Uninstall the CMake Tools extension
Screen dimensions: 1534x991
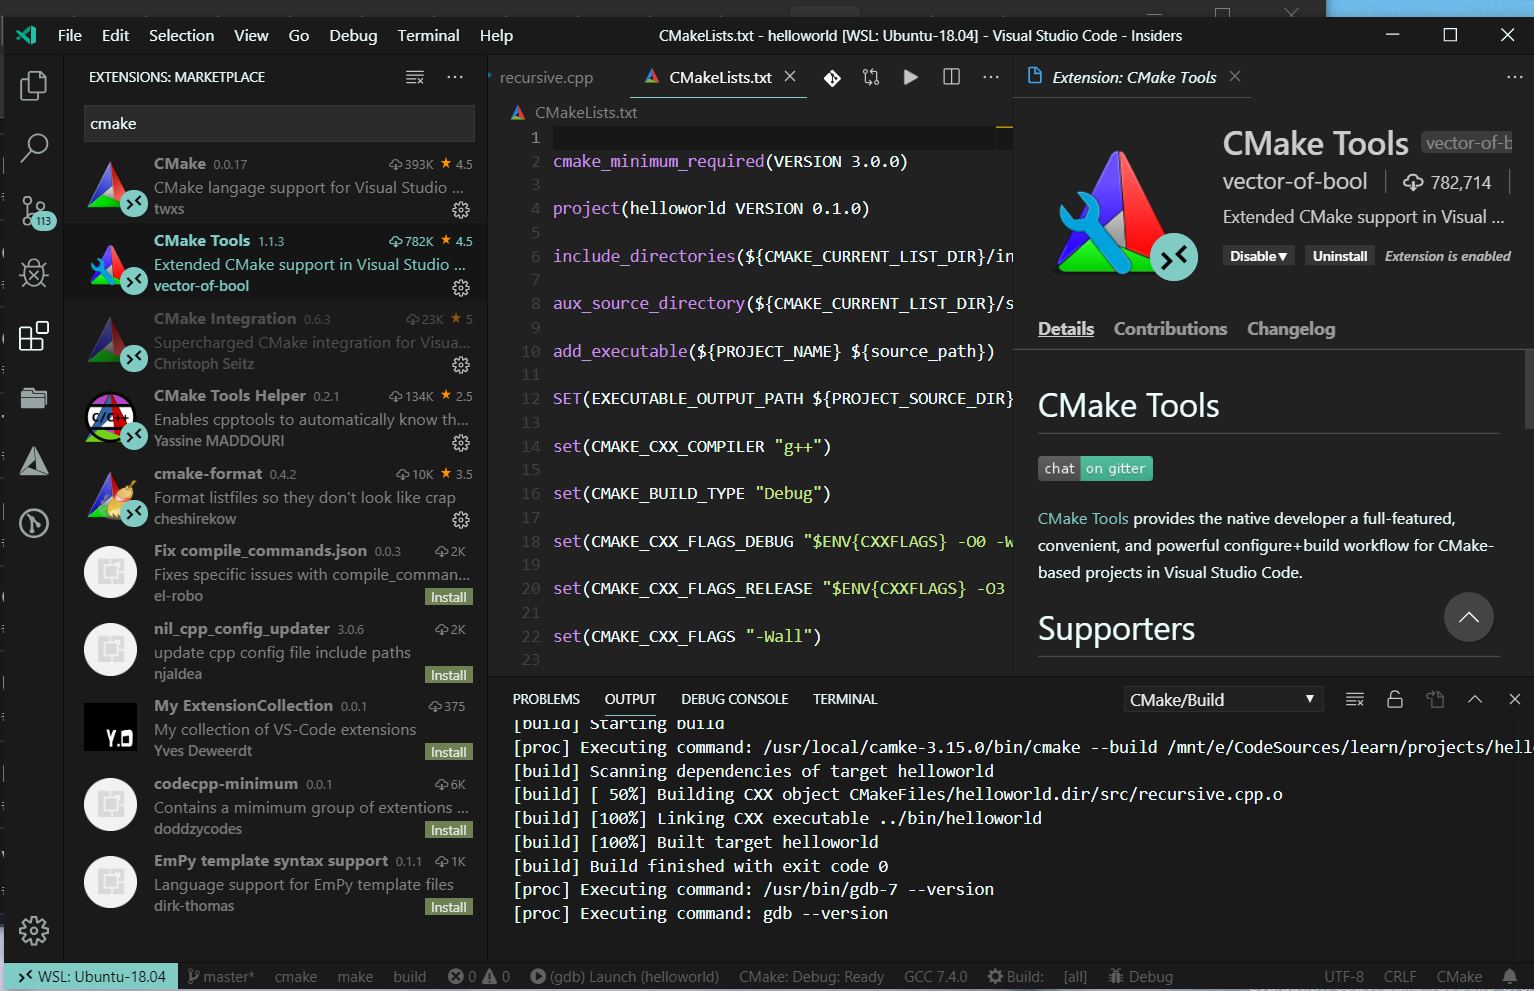[x=1339, y=256]
